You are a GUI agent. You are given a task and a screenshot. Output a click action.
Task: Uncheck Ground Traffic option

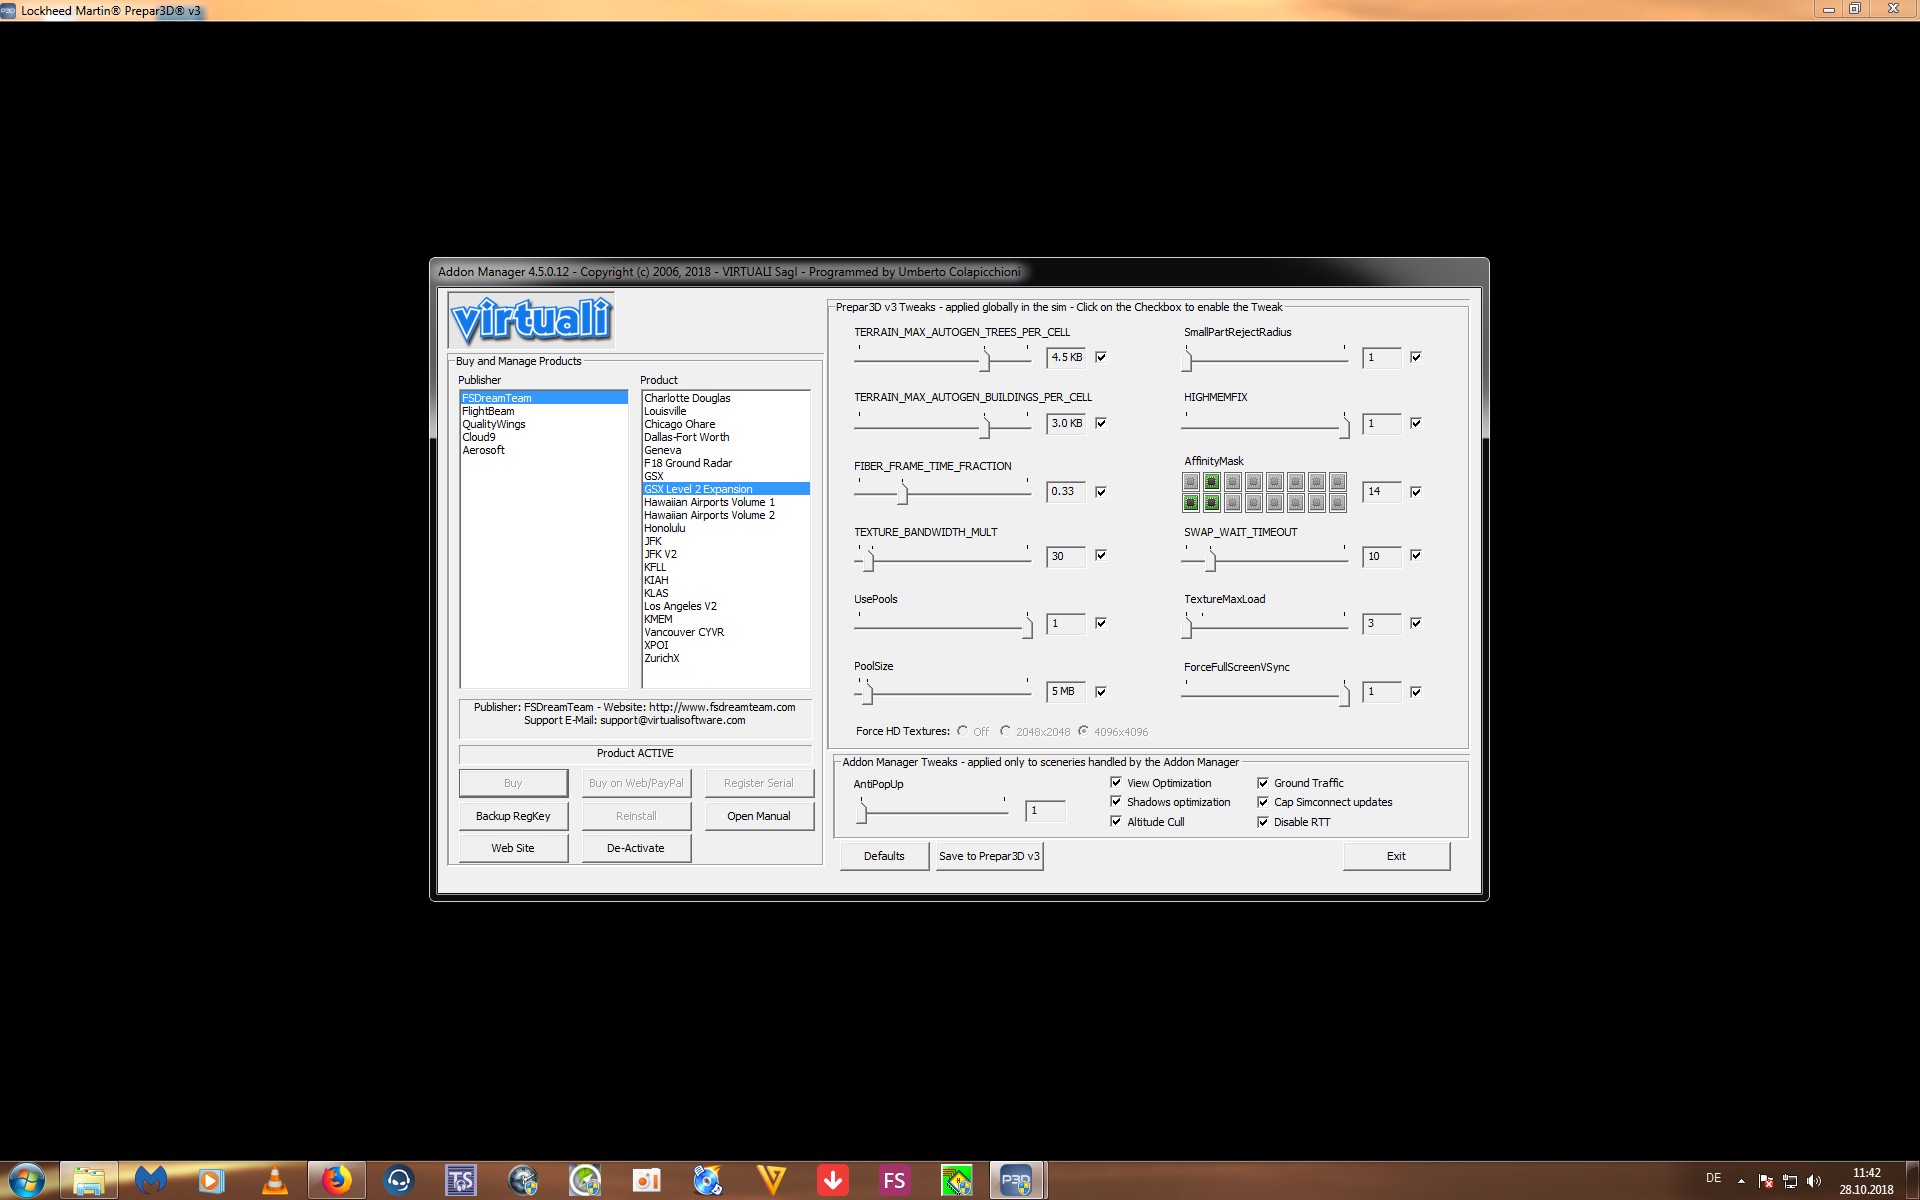1263,783
